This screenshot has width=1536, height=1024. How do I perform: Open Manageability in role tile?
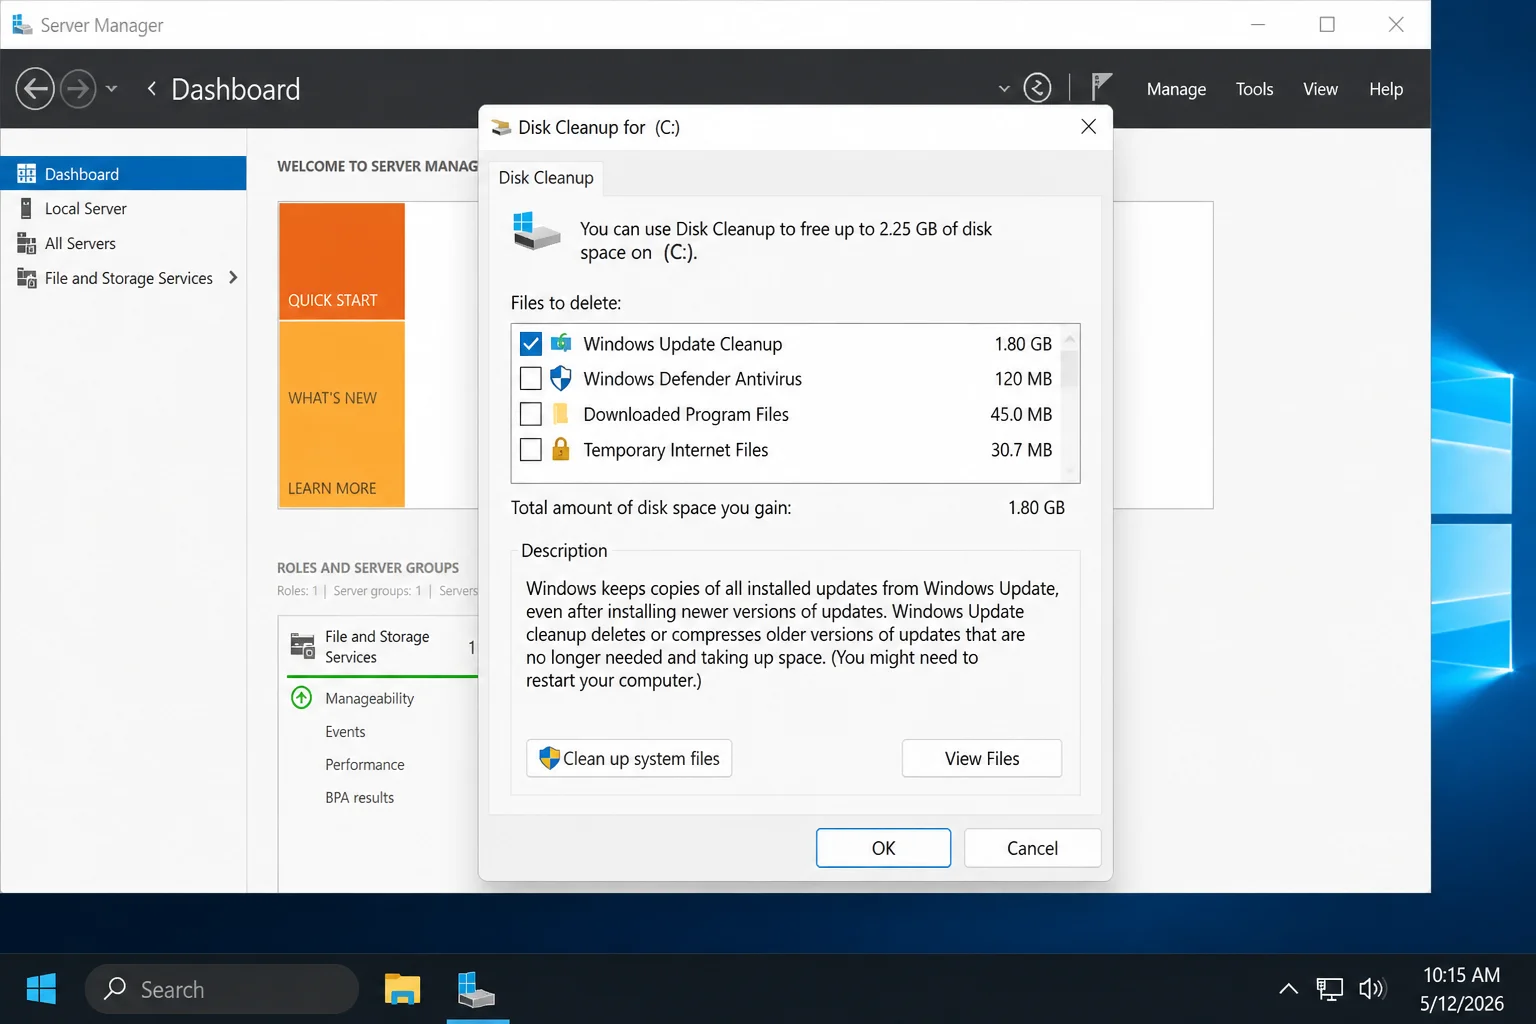[369, 698]
